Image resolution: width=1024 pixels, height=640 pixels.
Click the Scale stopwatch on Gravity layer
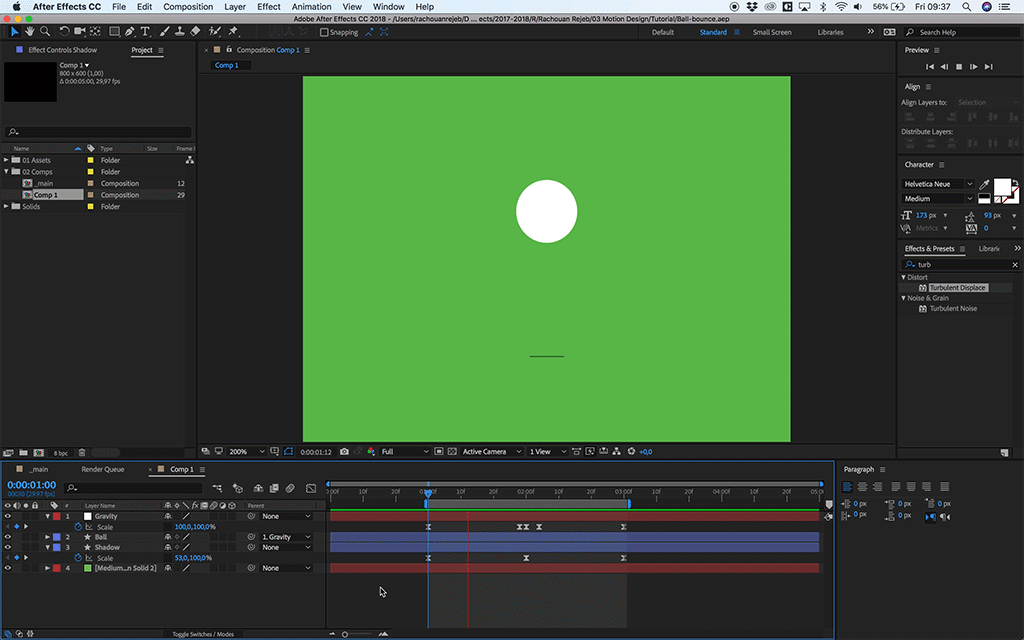79,527
